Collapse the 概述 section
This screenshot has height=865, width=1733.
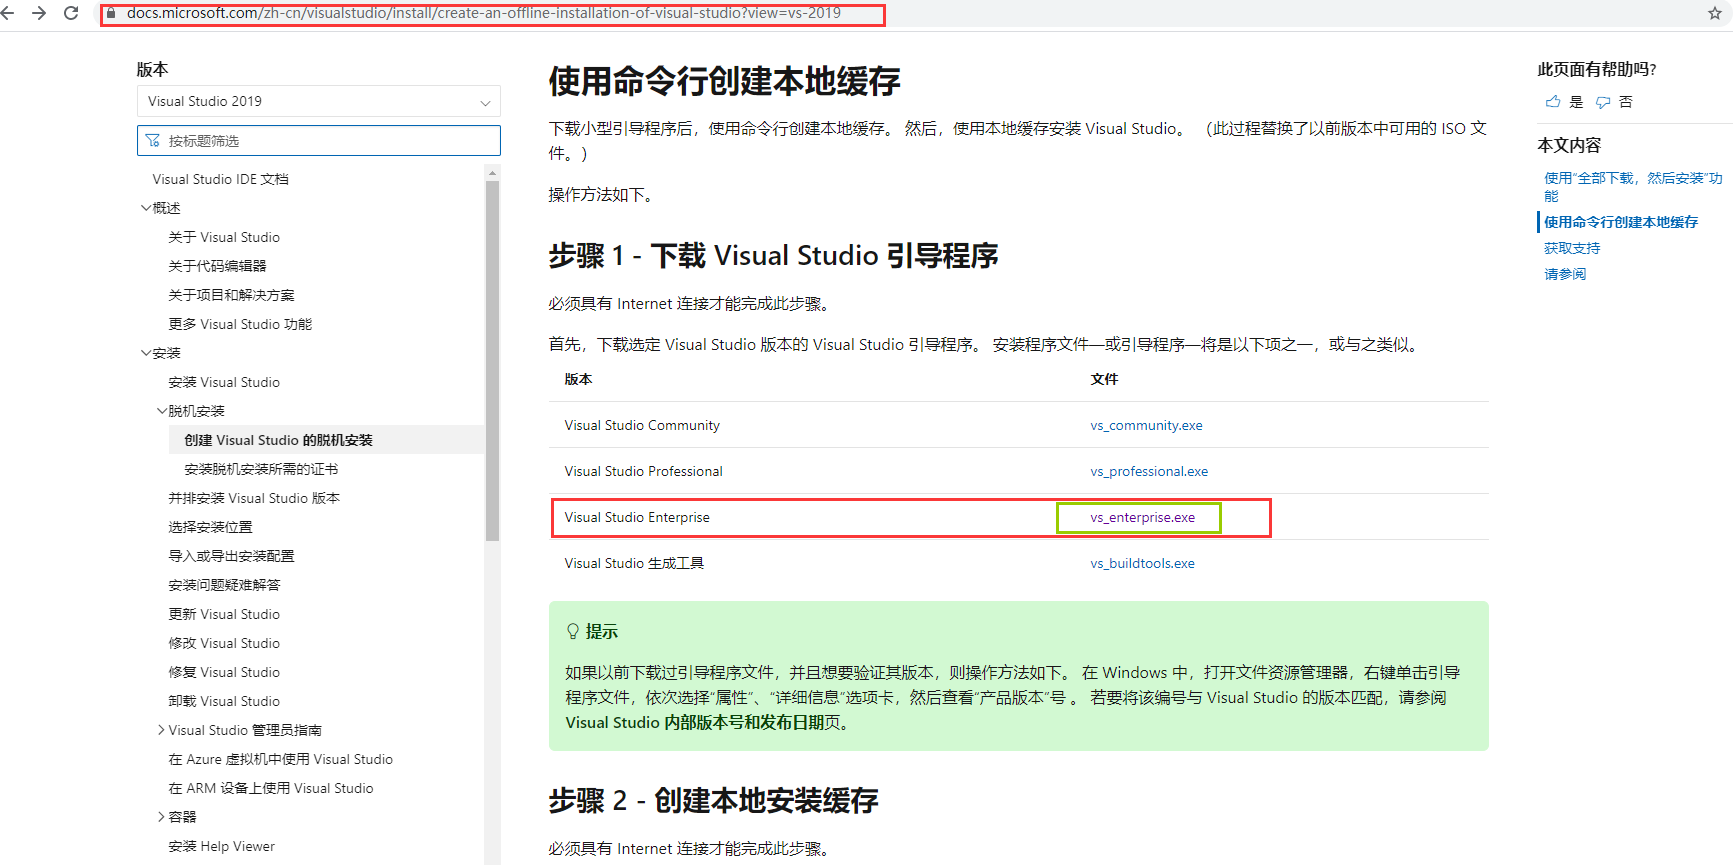click(146, 208)
